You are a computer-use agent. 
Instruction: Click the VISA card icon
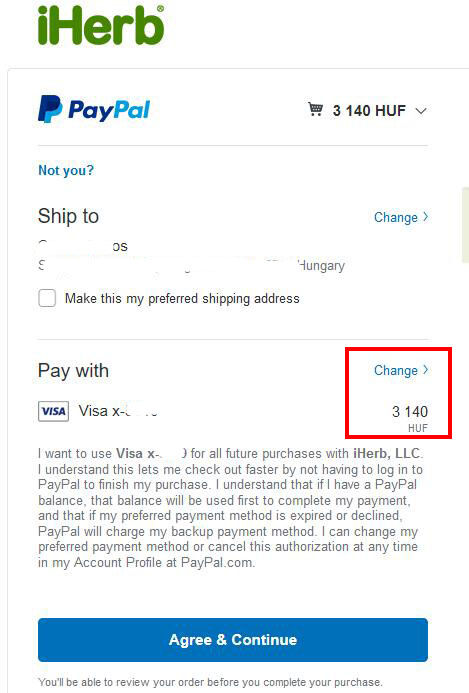pos(53,411)
